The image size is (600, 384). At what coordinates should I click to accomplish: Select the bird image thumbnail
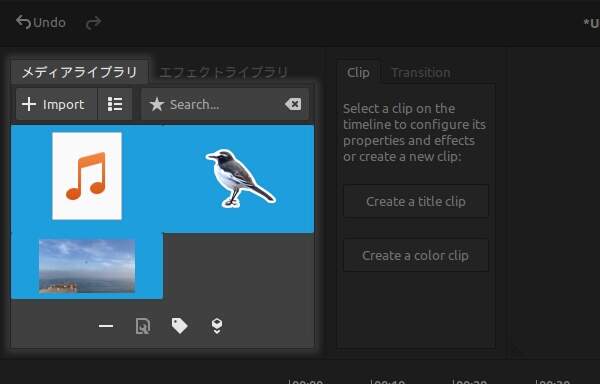240,178
